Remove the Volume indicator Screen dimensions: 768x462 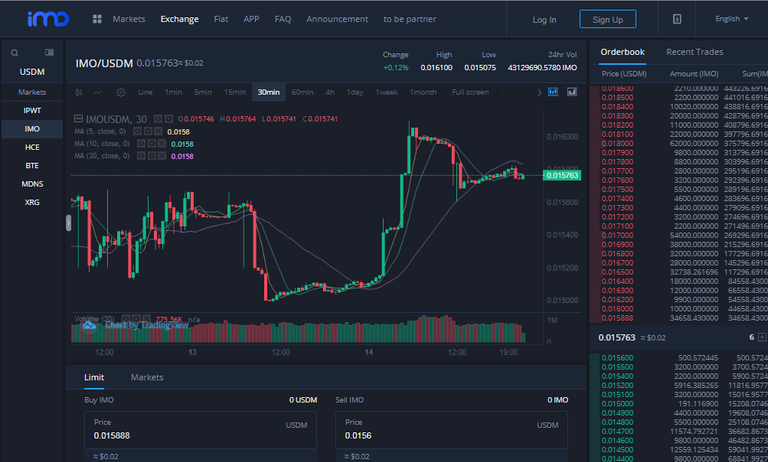(x=146, y=319)
